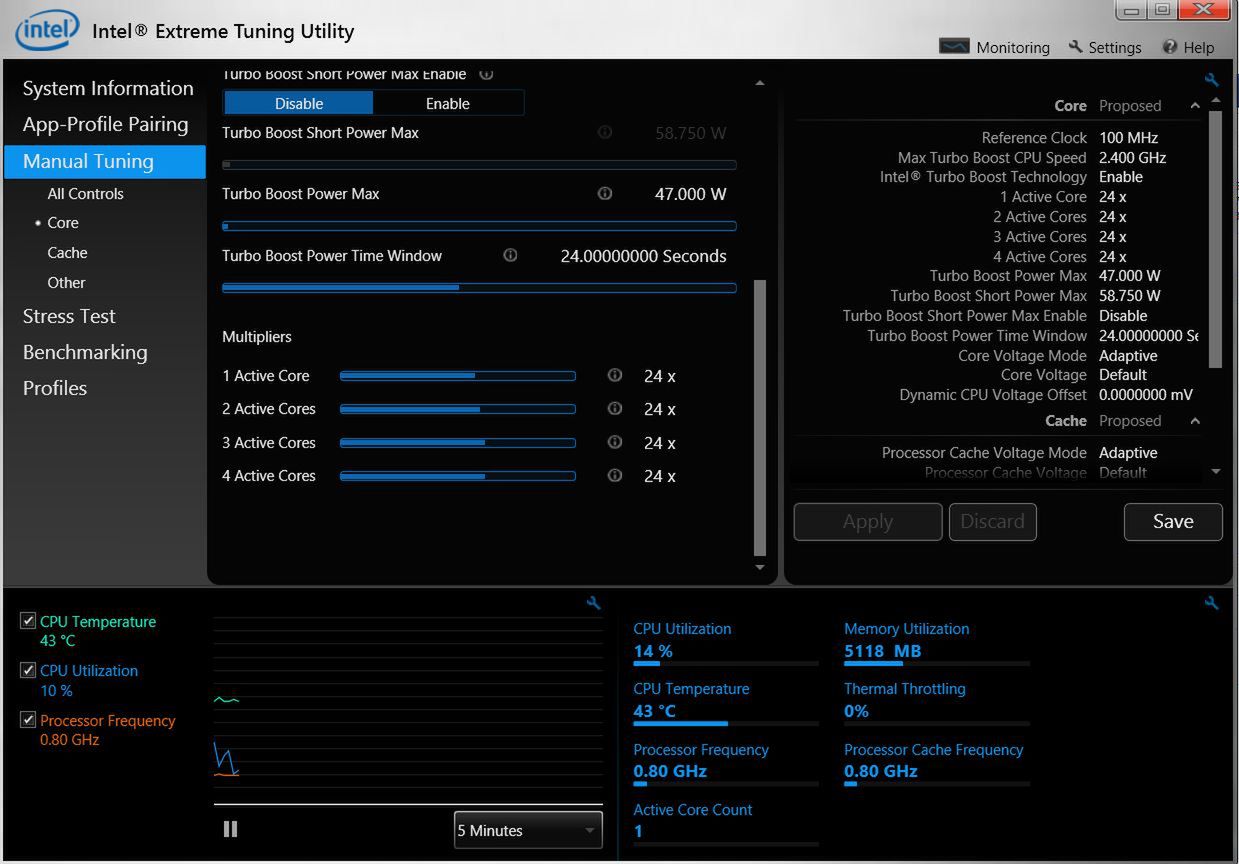Select Core under Manual Tuning
This screenshot has width=1239, height=864.
(x=63, y=223)
